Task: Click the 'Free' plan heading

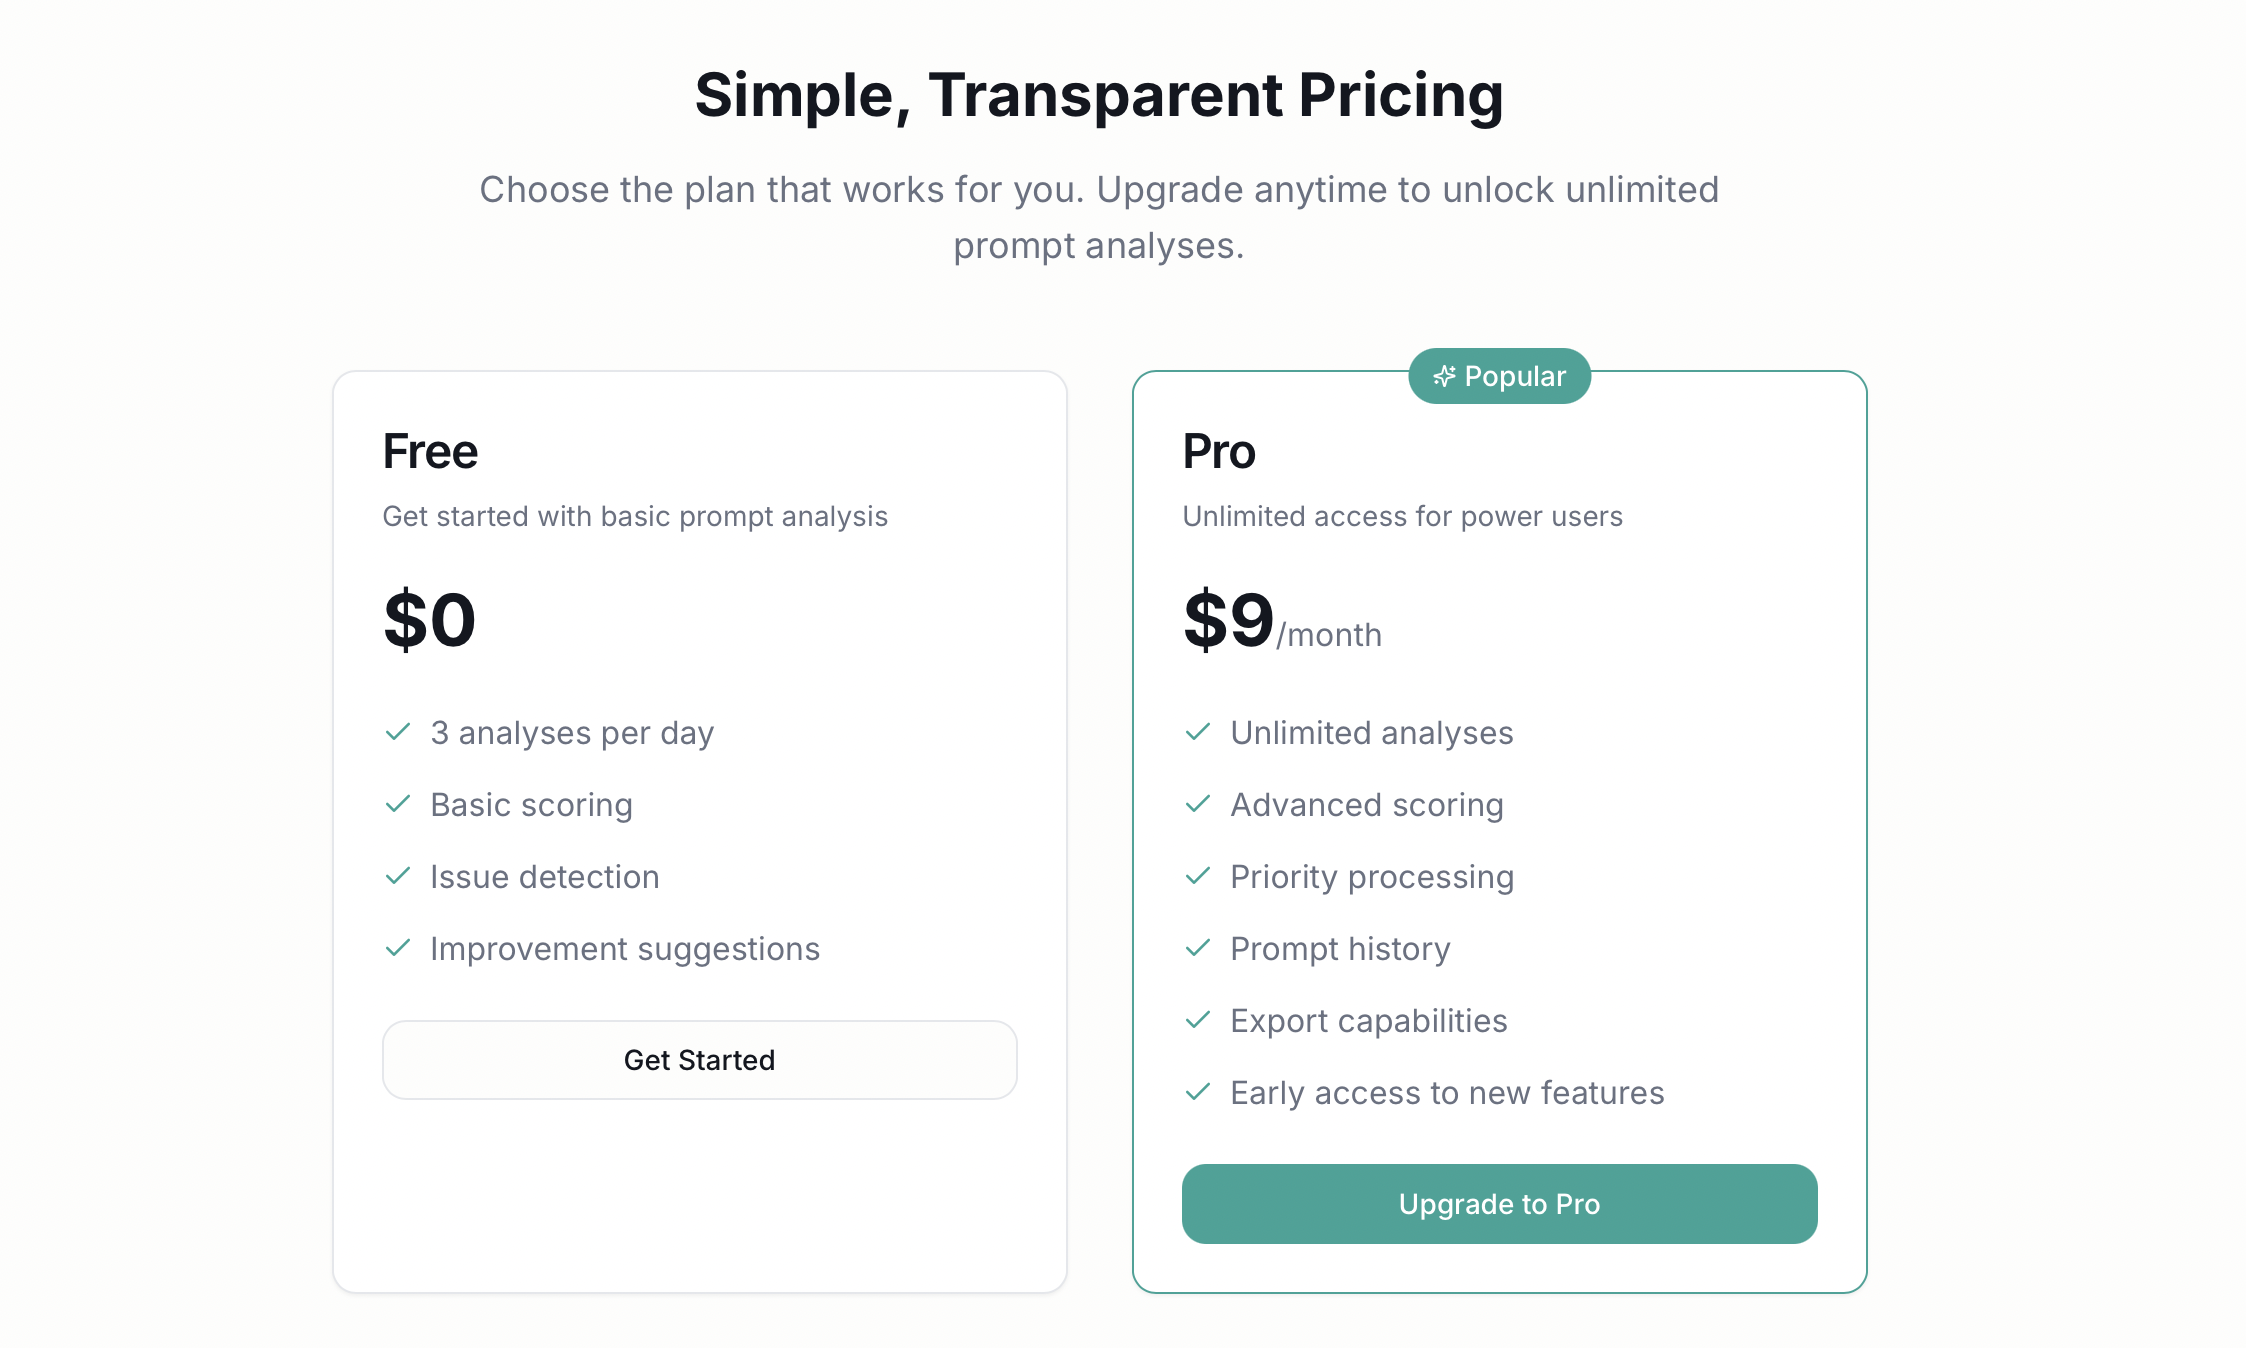Action: 430,451
